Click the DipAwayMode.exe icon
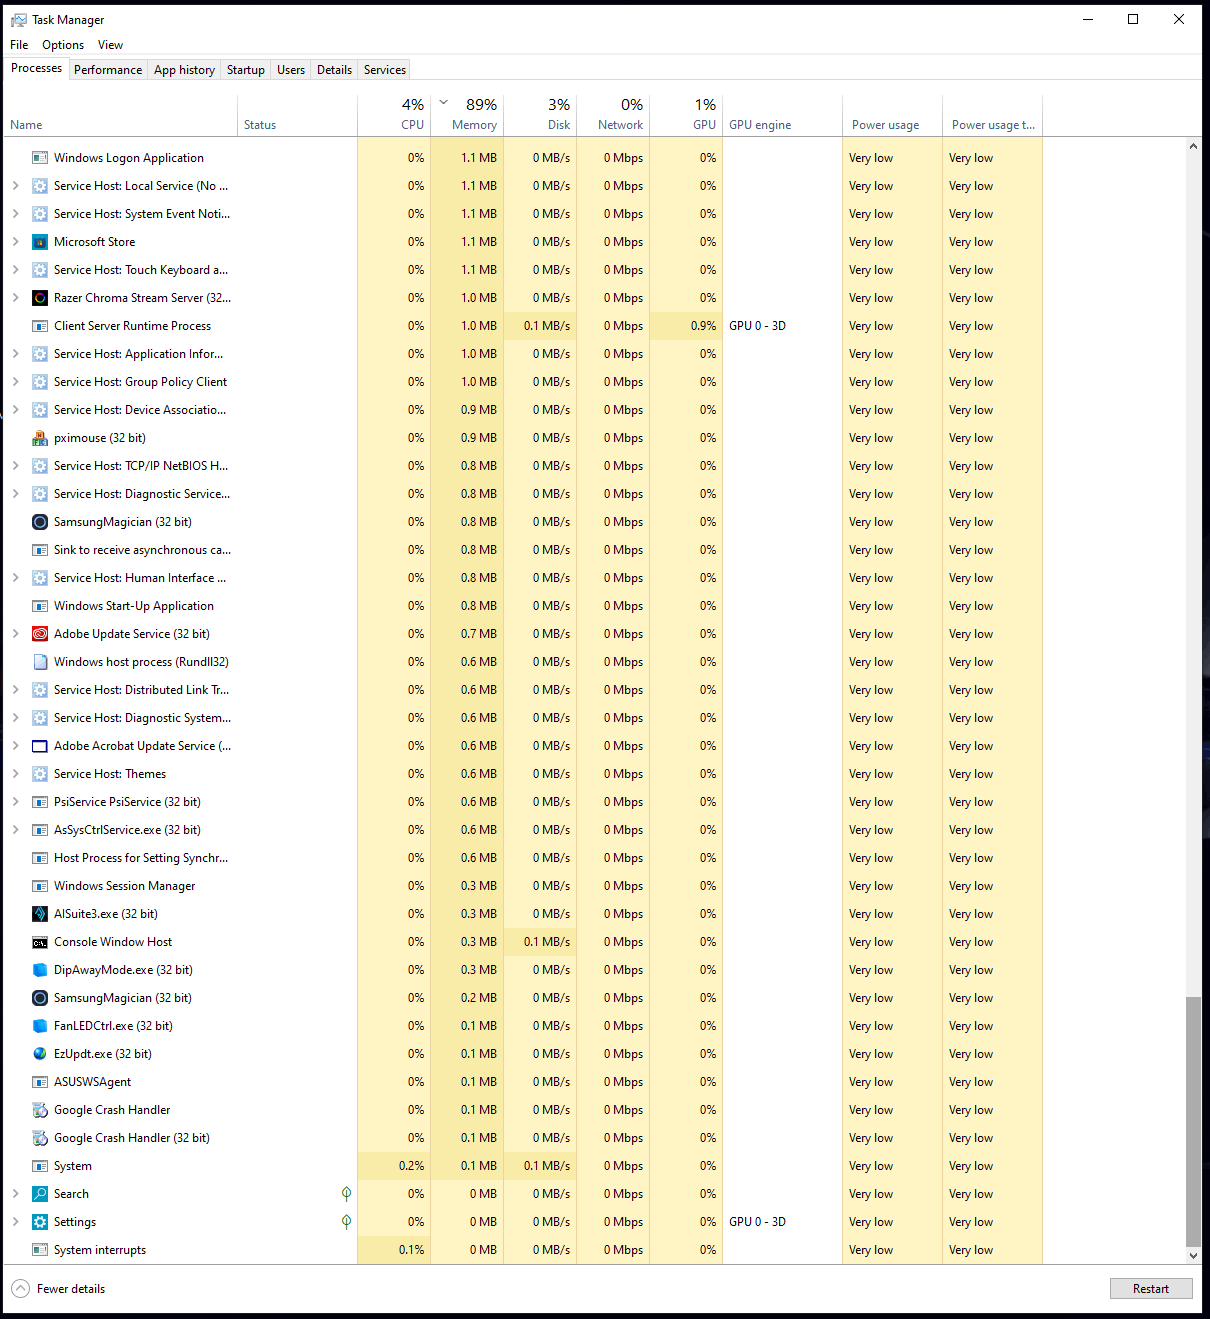The height and width of the screenshot is (1319, 1210). (40, 970)
